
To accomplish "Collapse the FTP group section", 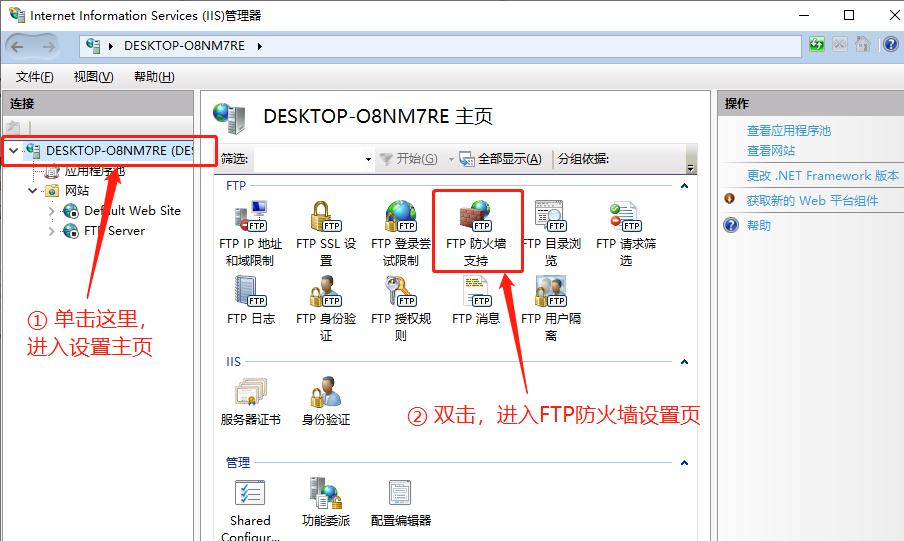I will (x=684, y=186).
